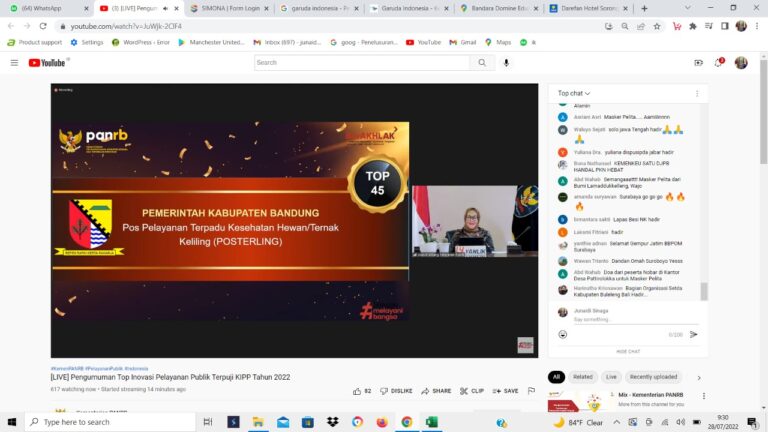Open YouTube notifications bell
Image resolution: width=768 pixels, height=432 pixels.
coord(719,63)
